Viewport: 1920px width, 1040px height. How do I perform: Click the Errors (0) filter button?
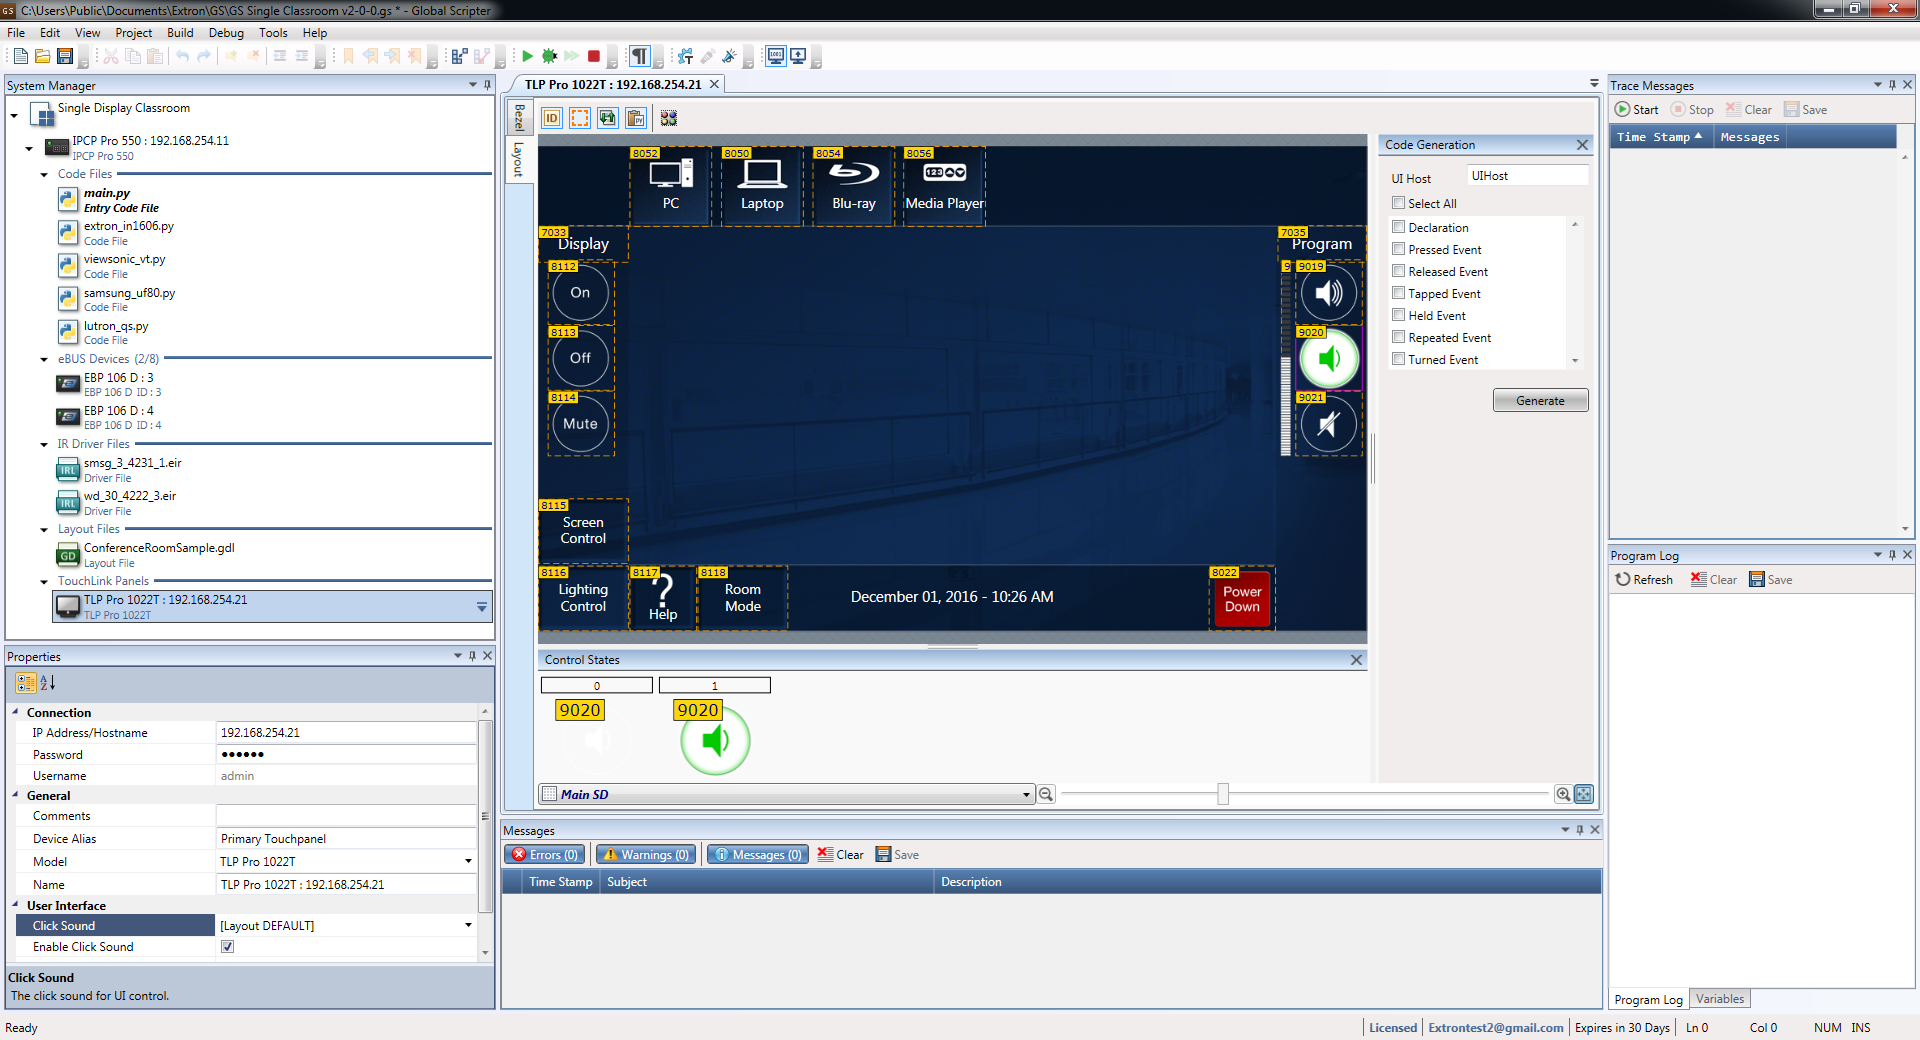point(545,855)
